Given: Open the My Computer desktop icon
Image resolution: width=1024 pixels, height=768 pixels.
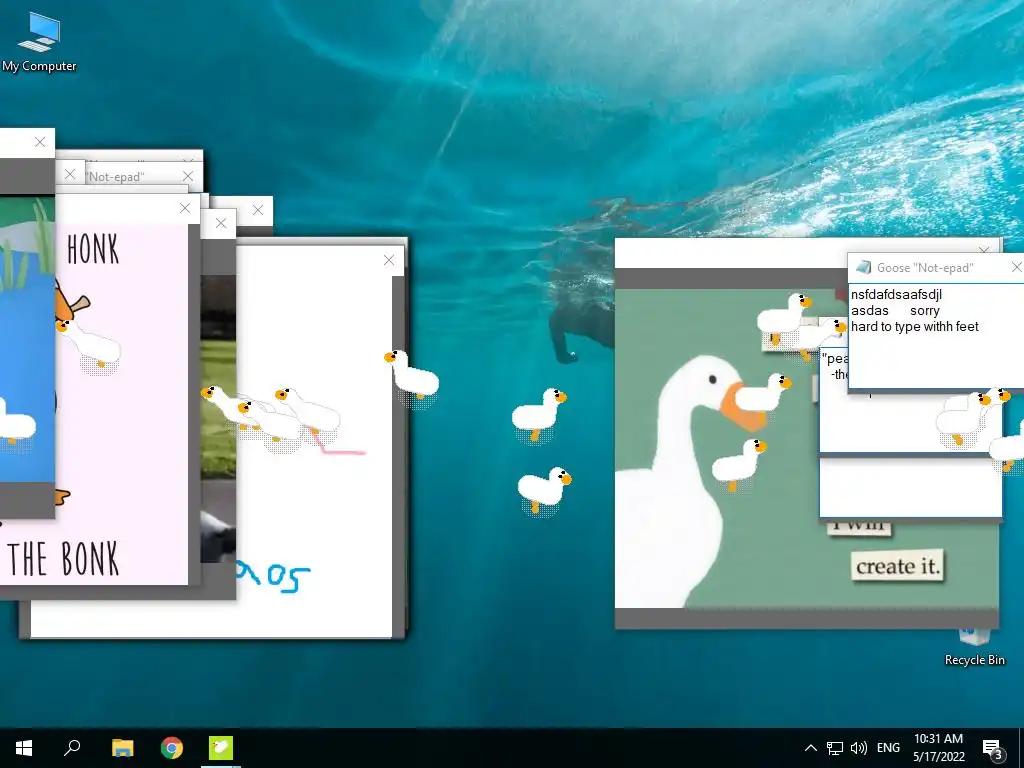Looking at the screenshot, I should click(x=39, y=42).
